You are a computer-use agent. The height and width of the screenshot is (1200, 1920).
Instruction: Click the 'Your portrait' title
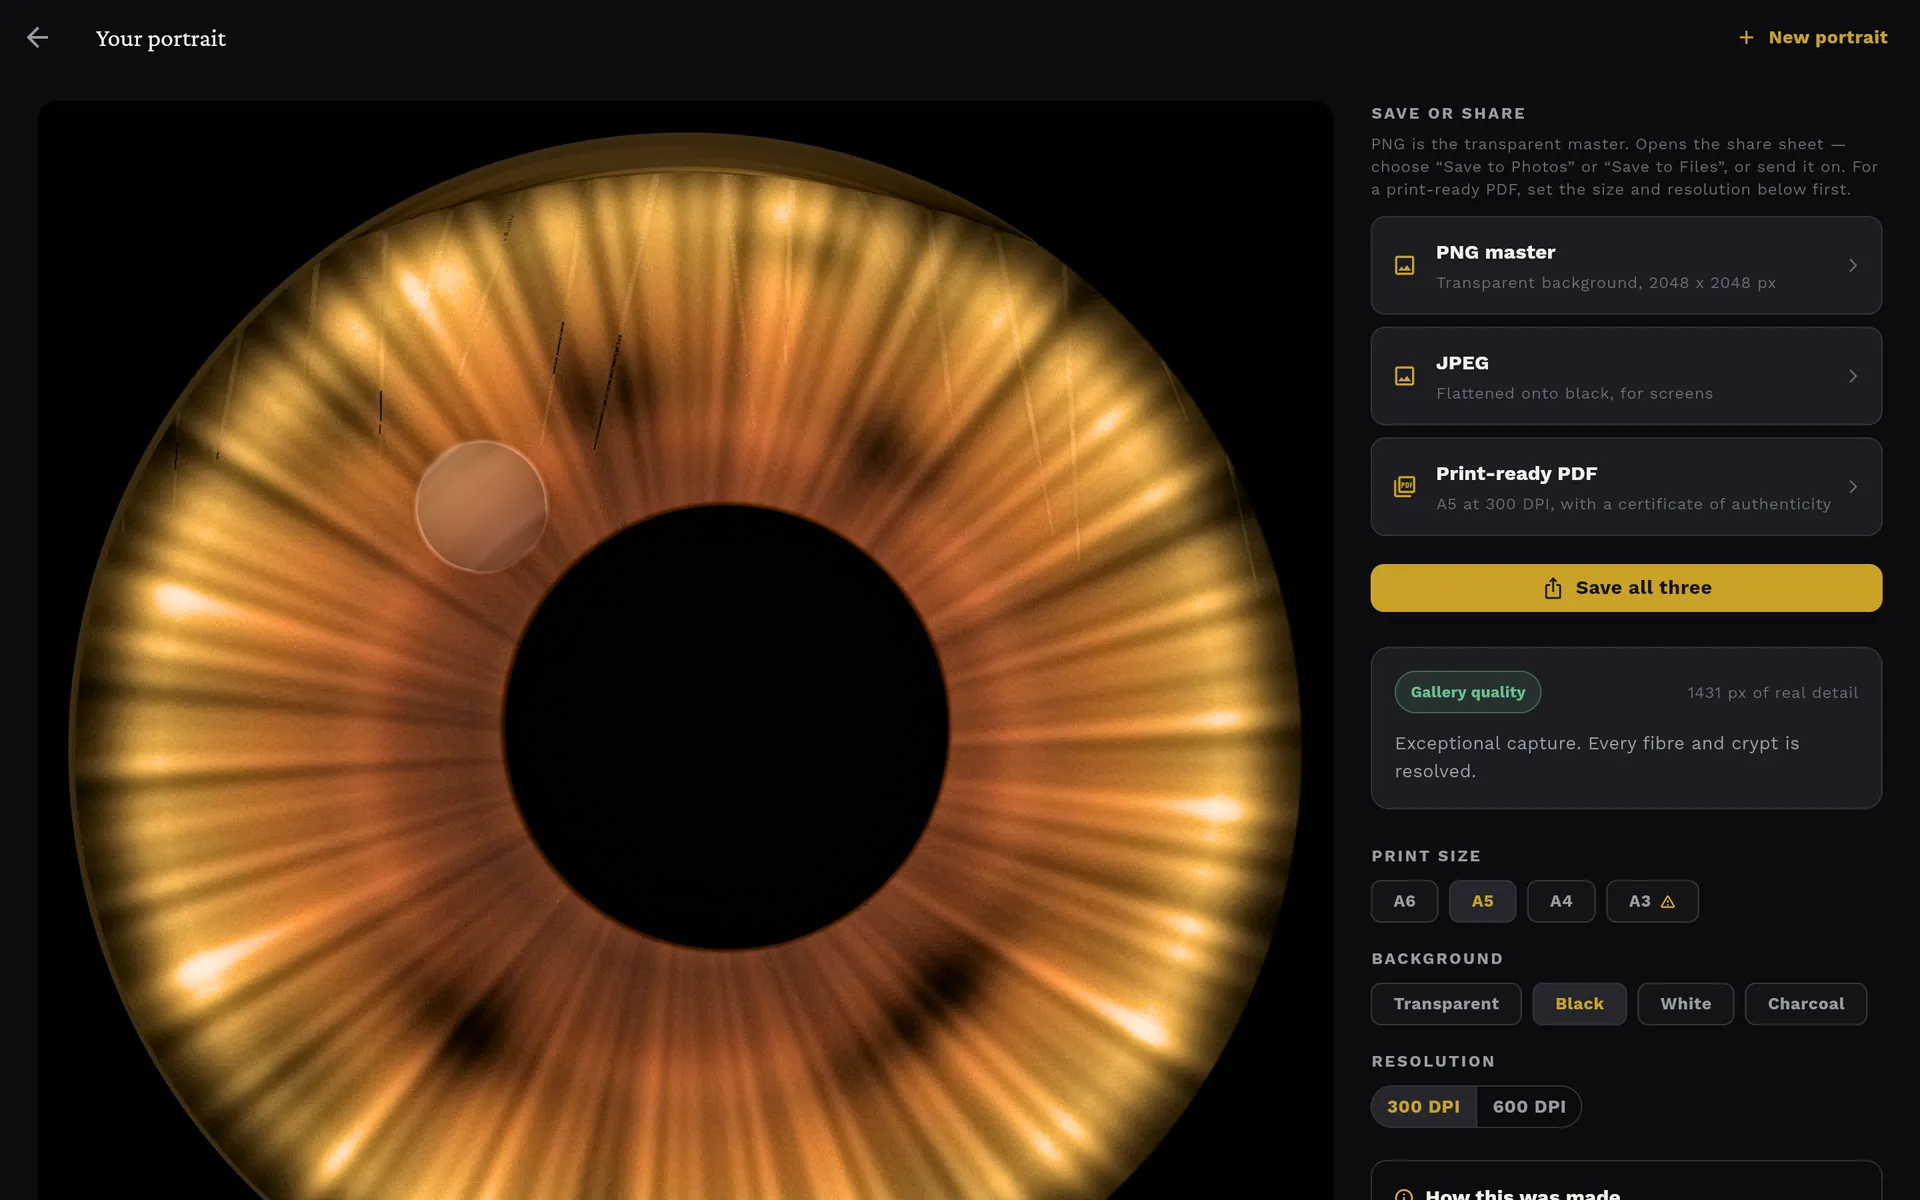pos(160,38)
